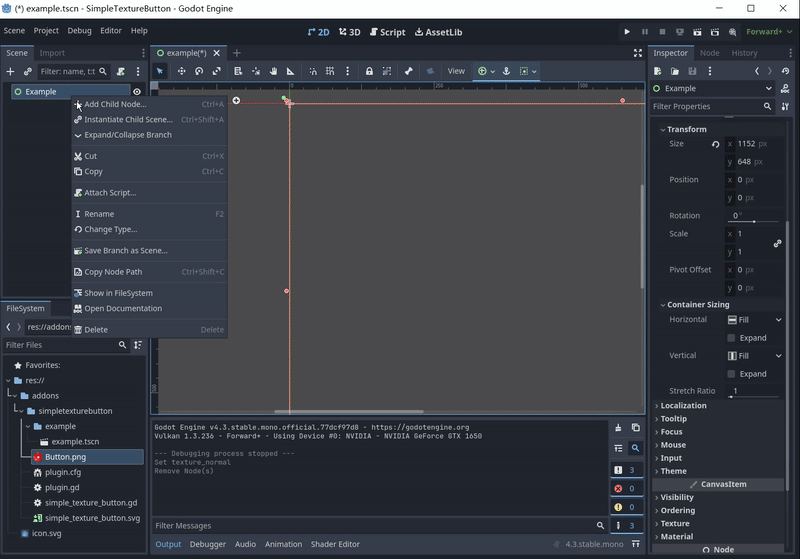Viewport: 800px width, 559px height.
Task: Toggle distraction free mode icon
Action: [638, 53]
